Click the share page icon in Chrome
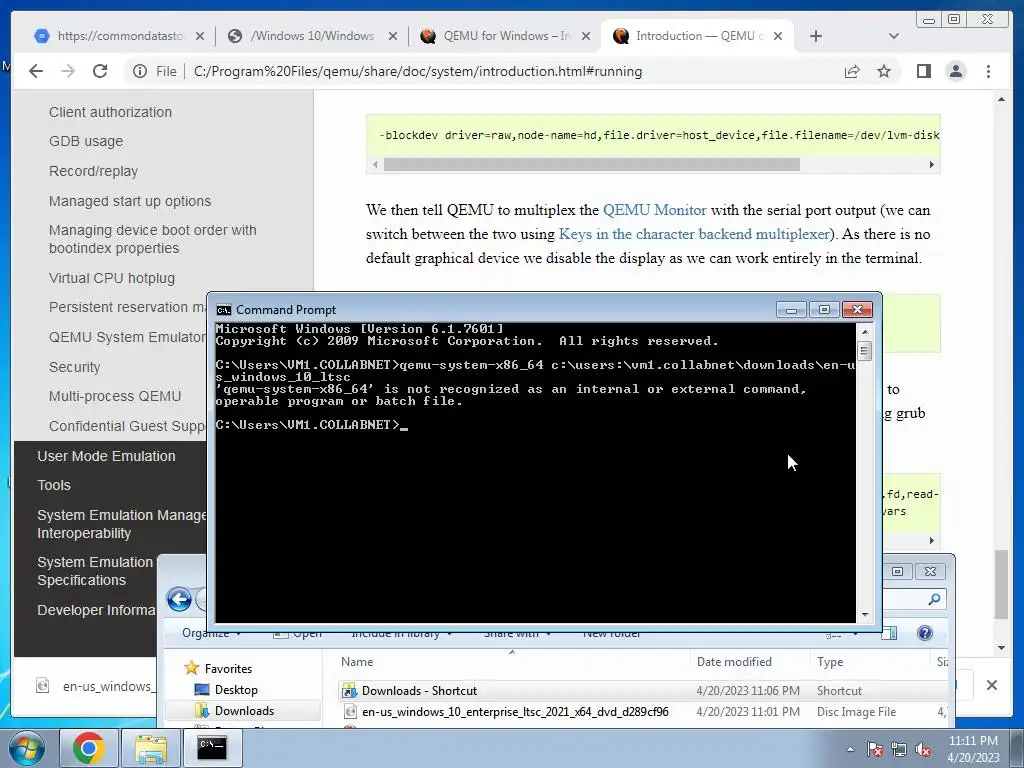This screenshot has width=1024, height=768. click(852, 71)
